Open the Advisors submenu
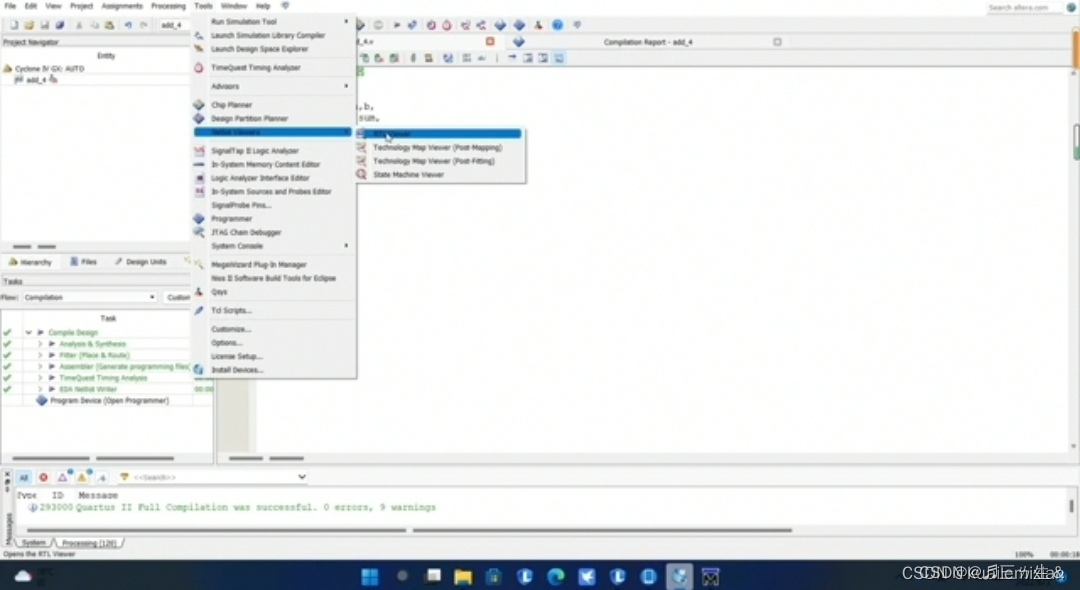The width and height of the screenshot is (1080, 590). click(x=273, y=86)
